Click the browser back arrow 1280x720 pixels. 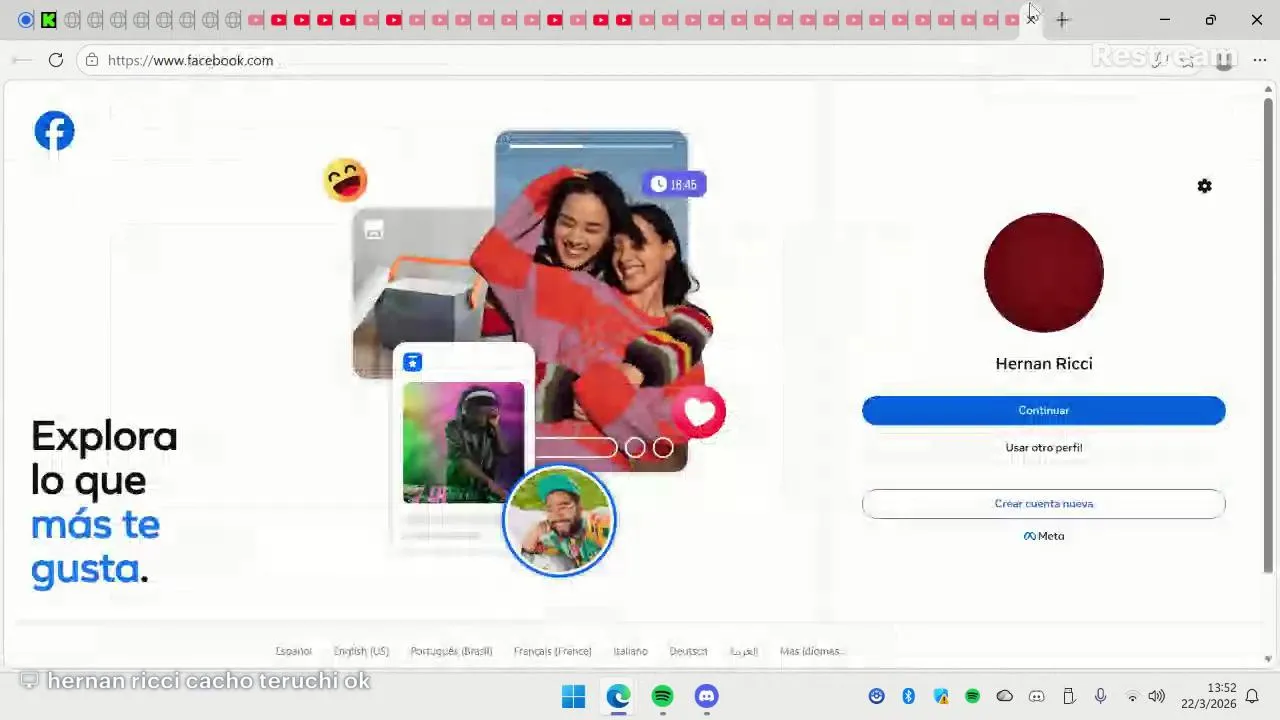pos(21,60)
